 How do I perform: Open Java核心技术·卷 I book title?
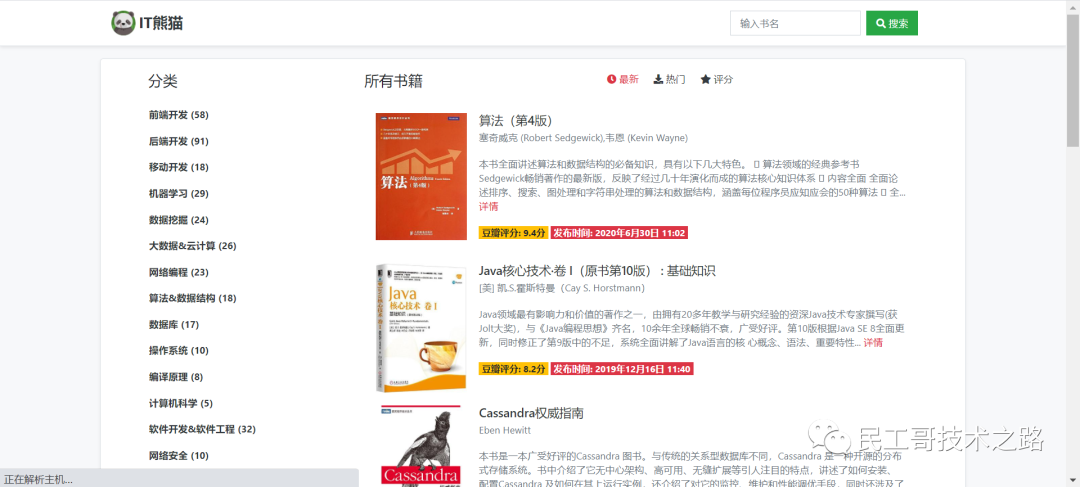597,271
